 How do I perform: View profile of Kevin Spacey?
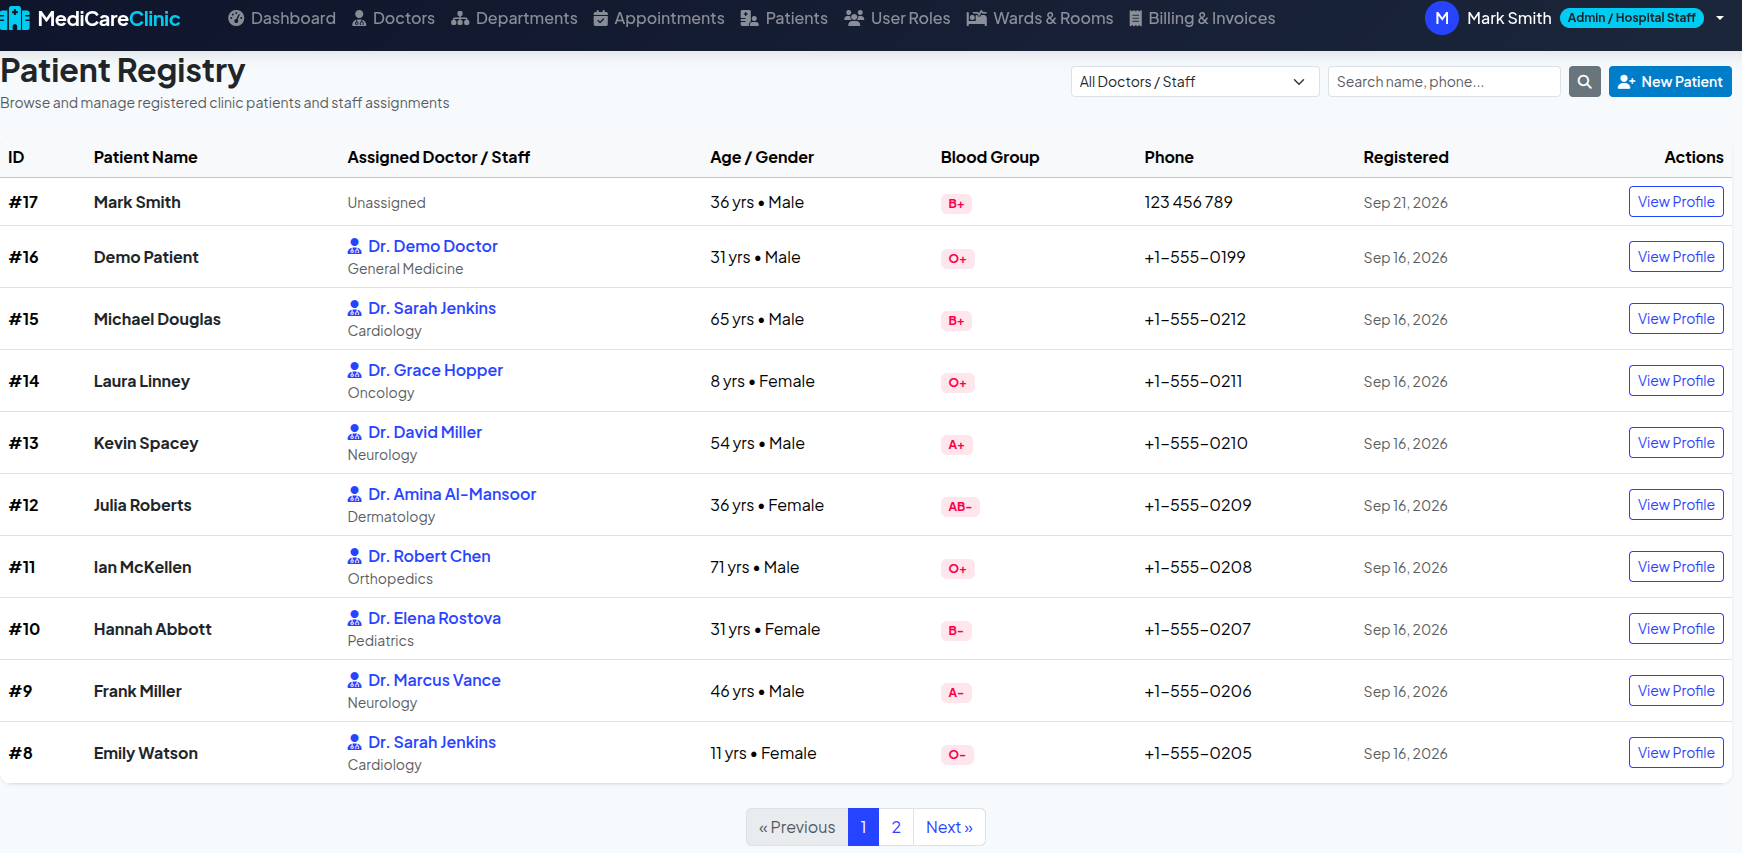click(x=1676, y=443)
